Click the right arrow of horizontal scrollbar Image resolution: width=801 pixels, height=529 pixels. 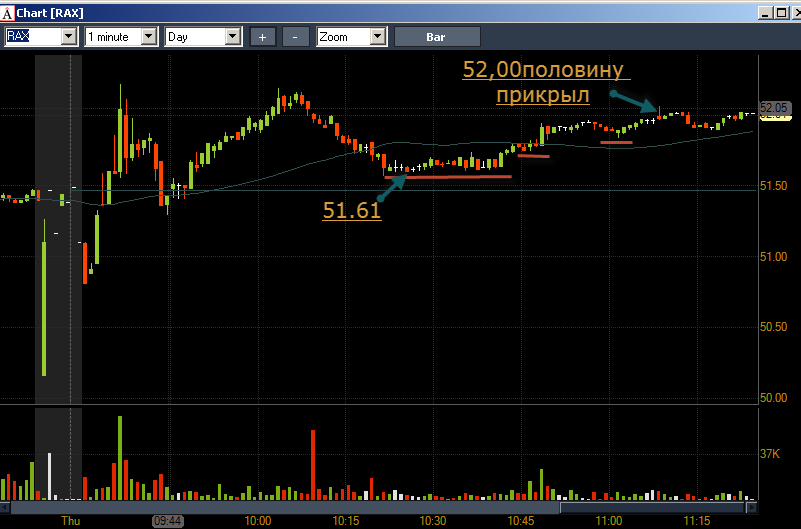(x=751, y=508)
